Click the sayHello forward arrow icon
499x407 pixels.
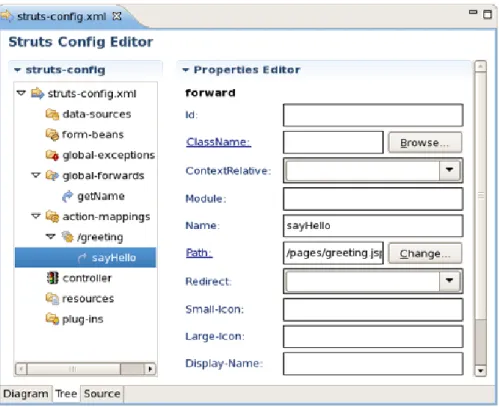(x=82, y=258)
